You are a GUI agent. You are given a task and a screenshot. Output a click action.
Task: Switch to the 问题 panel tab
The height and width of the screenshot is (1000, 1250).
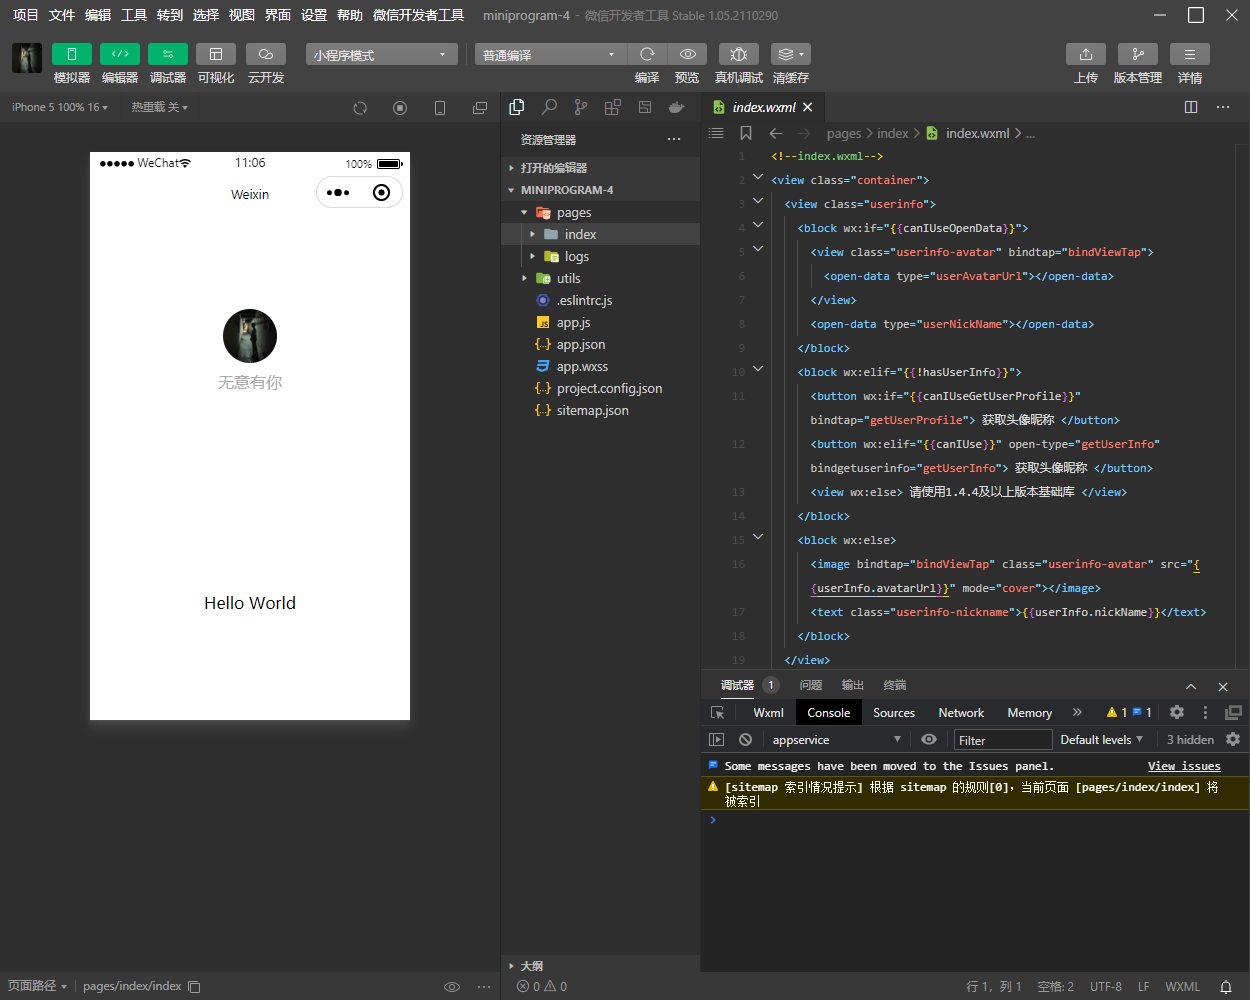click(811, 685)
